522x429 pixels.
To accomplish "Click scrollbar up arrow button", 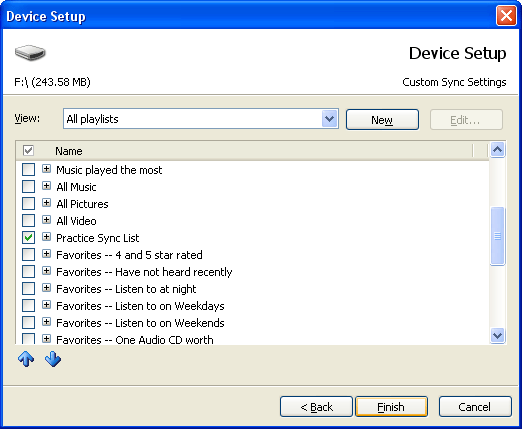I will point(497,150).
